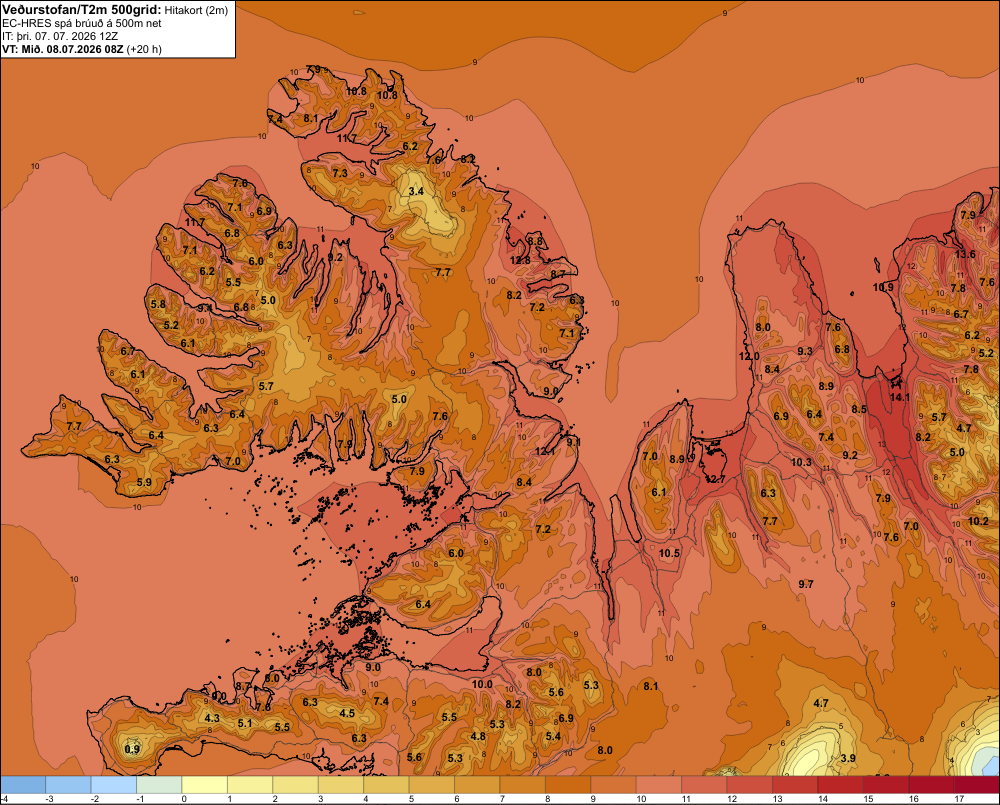Select the 13.6 temperature label
1000x805 pixels.
coord(965,254)
